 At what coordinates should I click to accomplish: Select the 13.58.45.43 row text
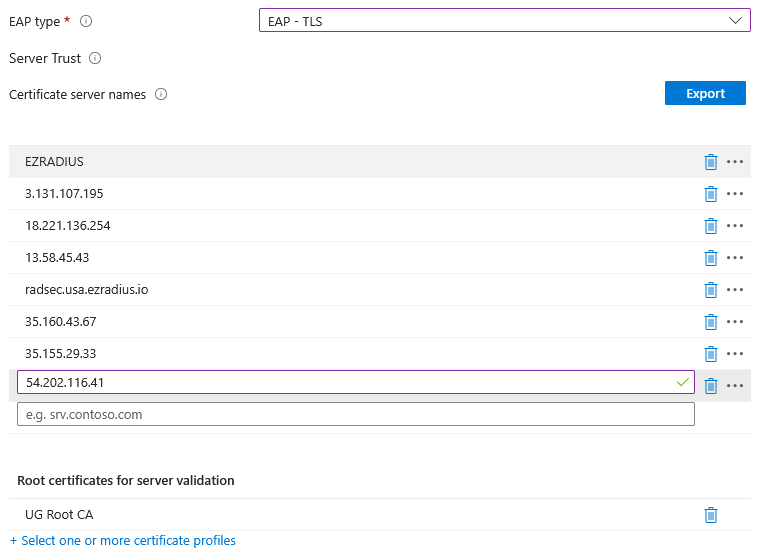tap(57, 258)
